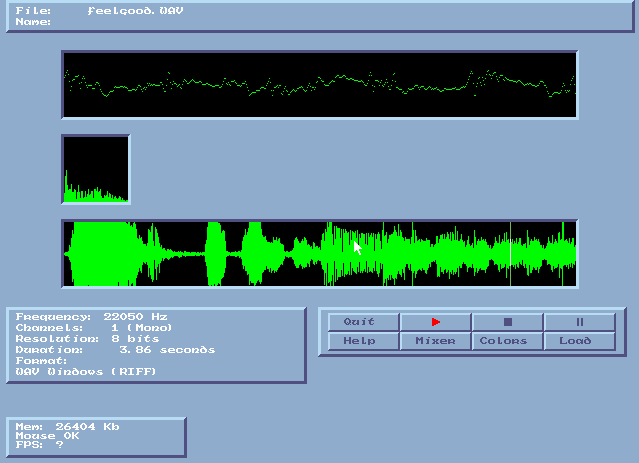
Task: Start playback with the red play button
Action: tap(436, 322)
